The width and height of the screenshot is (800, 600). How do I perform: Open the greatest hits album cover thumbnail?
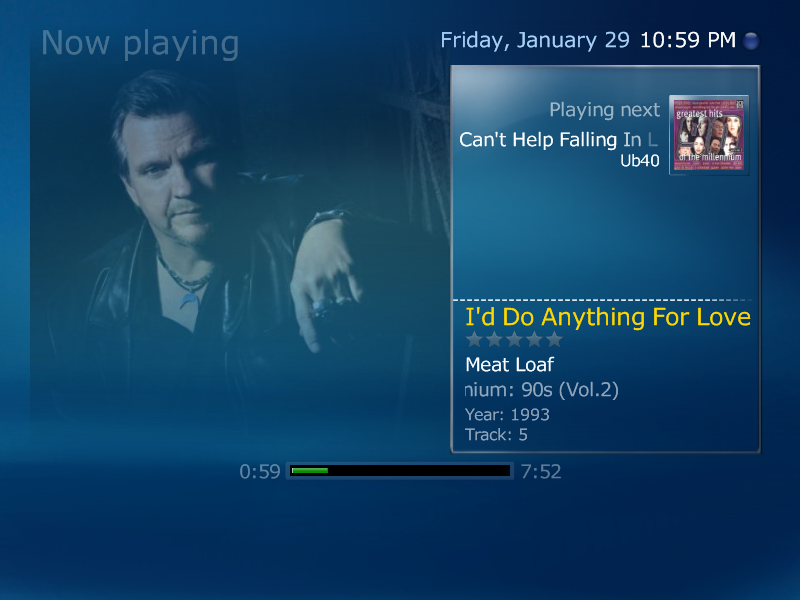709,135
